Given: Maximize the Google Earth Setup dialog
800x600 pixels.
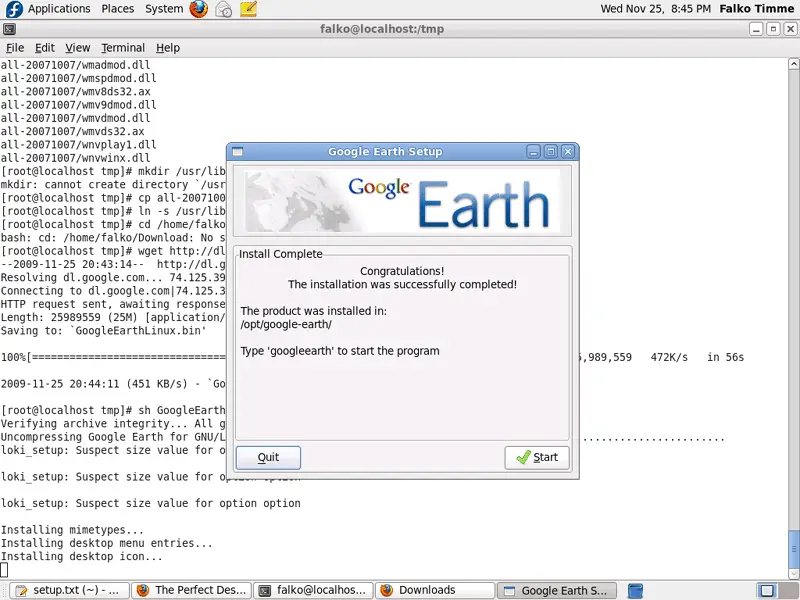Looking at the screenshot, I should pyautogui.click(x=551, y=152).
